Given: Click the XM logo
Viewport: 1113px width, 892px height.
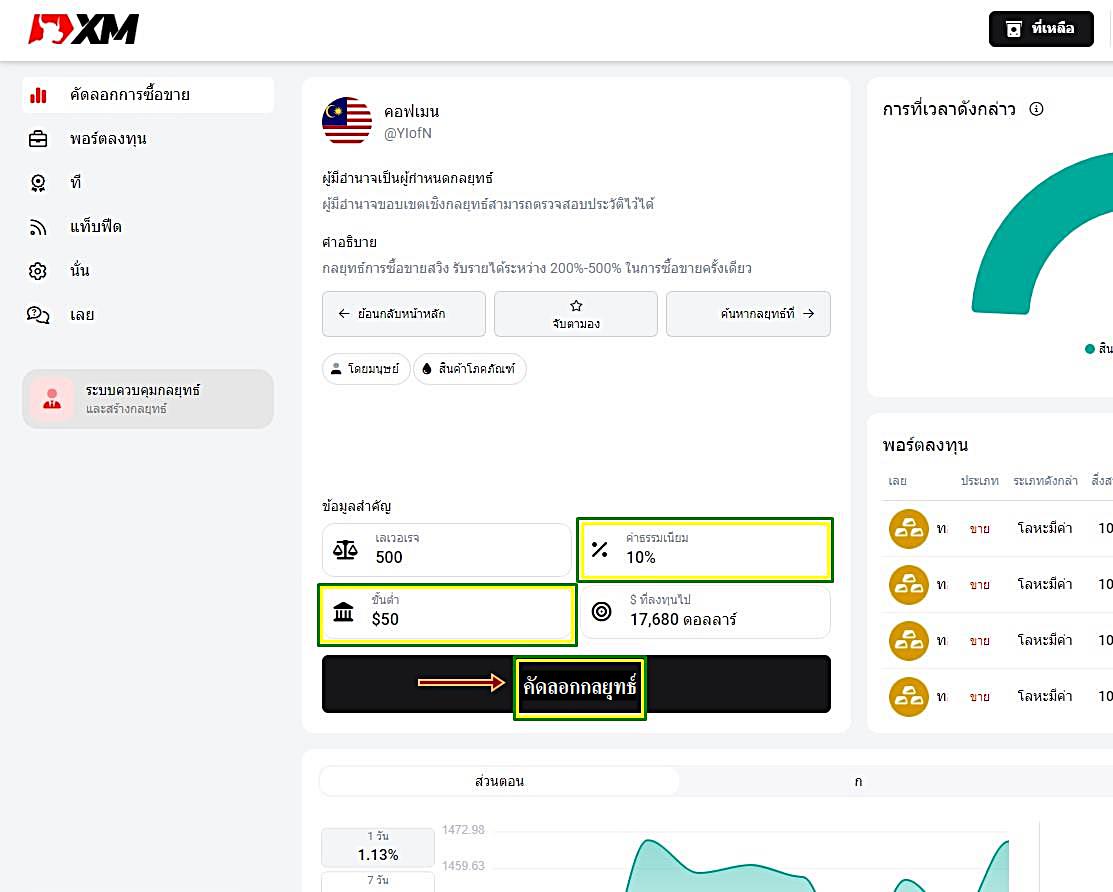Looking at the screenshot, I should (x=84, y=29).
